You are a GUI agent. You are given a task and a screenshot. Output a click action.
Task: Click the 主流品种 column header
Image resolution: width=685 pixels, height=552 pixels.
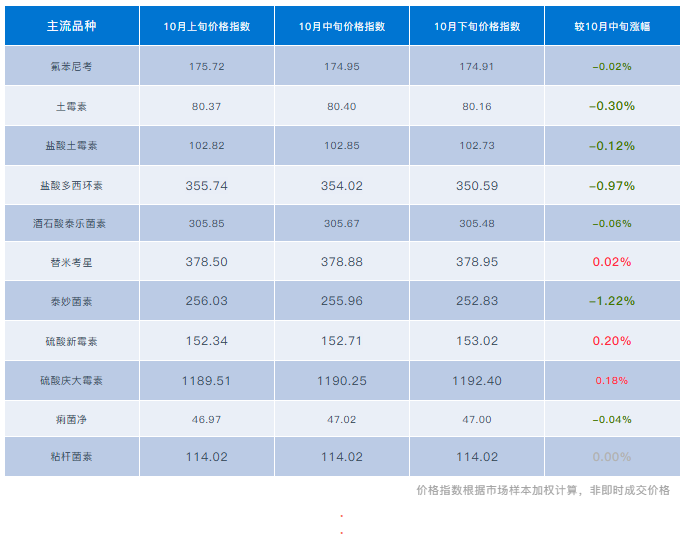tap(71, 26)
